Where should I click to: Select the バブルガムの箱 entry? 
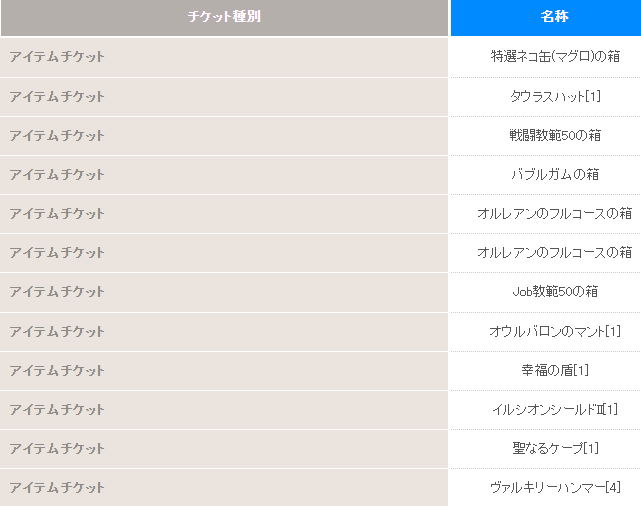click(555, 175)
